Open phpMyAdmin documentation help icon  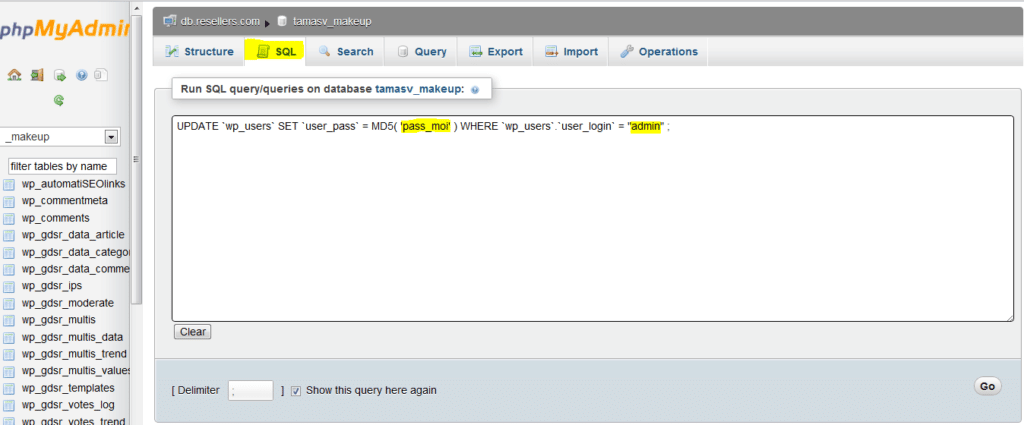coord(81,75)
